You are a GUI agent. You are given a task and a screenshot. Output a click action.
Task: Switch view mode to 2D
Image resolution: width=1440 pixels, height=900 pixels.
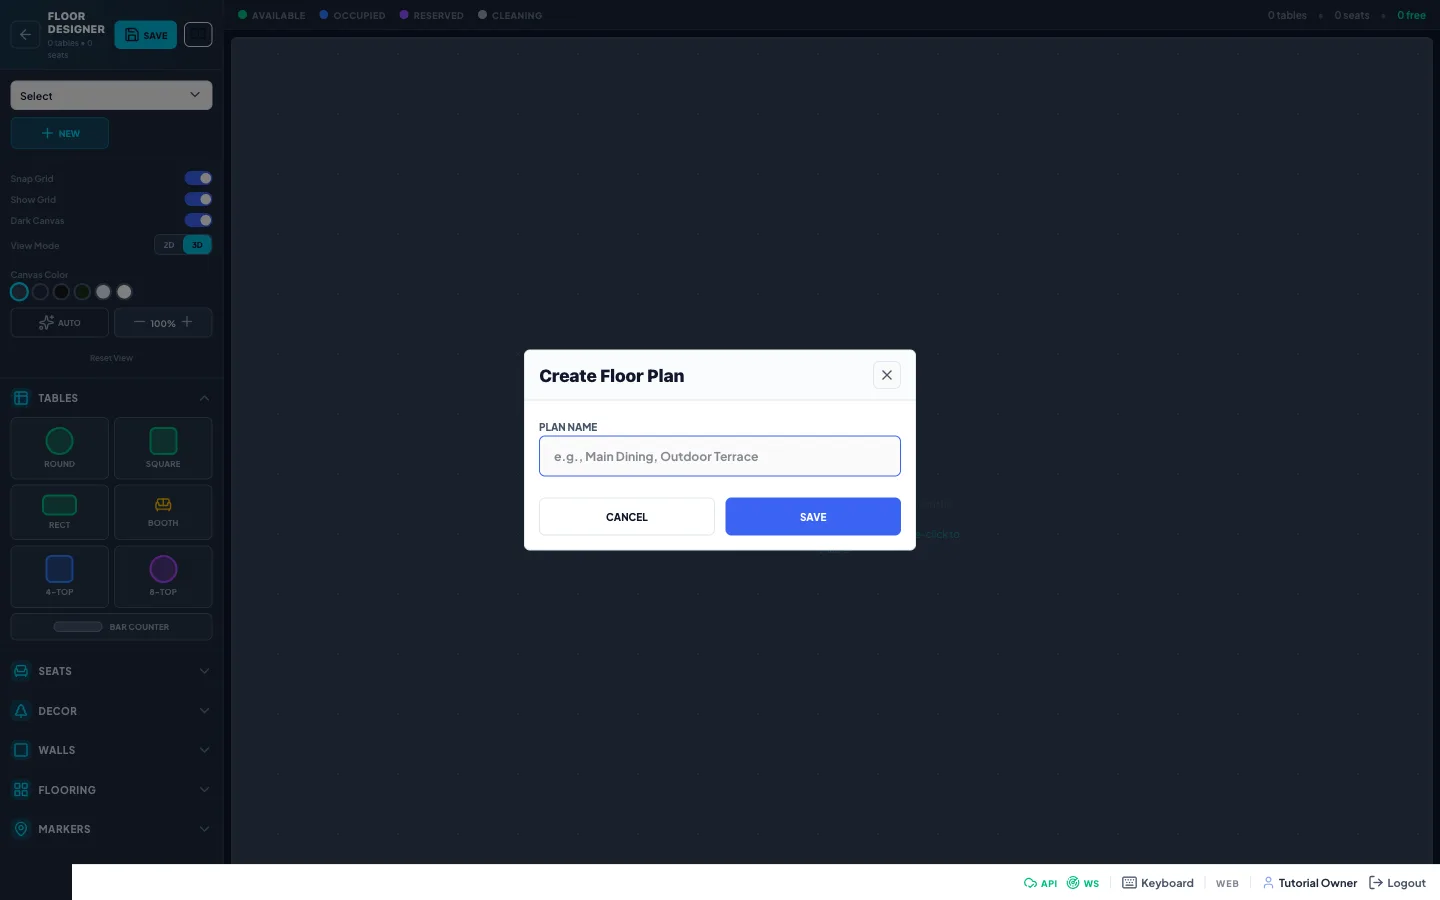[169, 245]
